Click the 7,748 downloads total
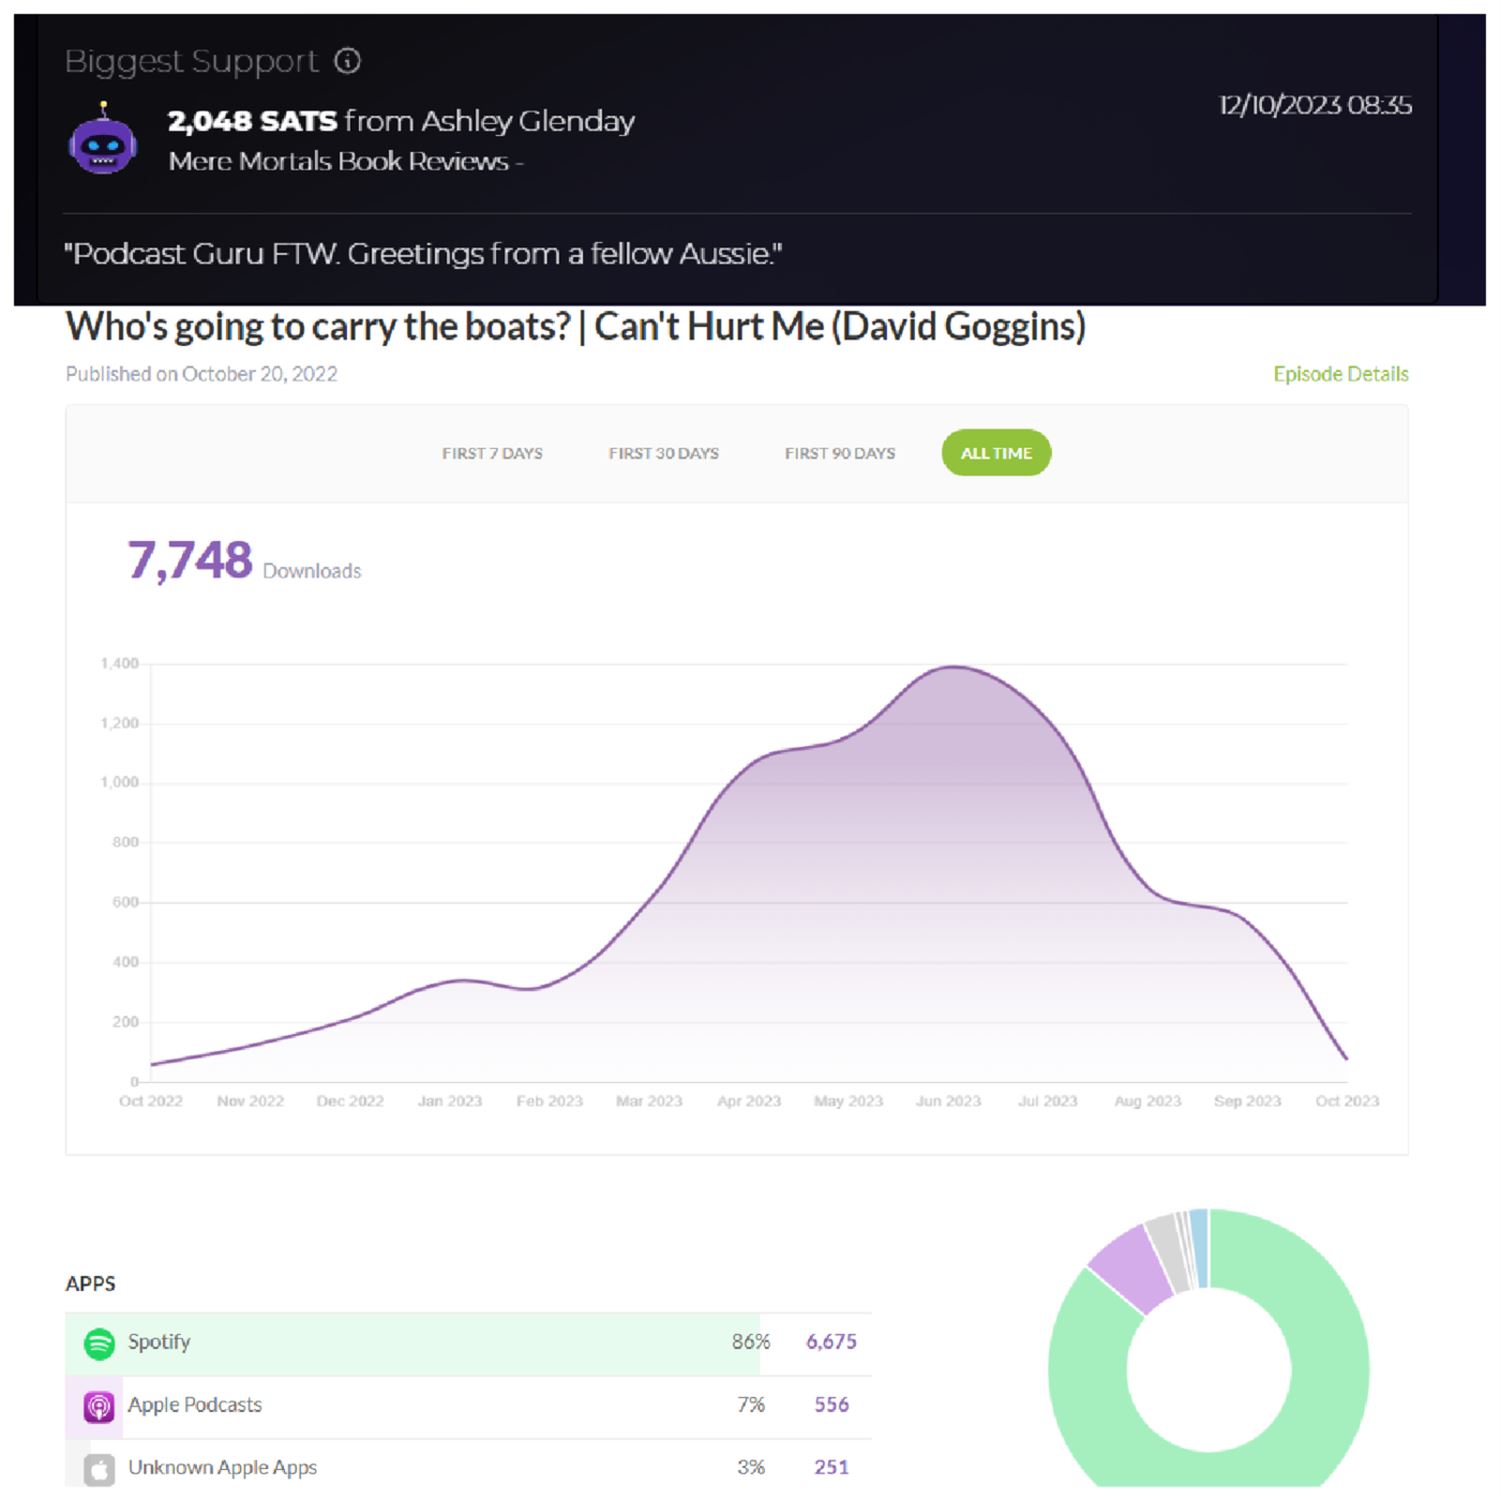The width and height of the screenshot is (1500, 1500). coord(189,560)
